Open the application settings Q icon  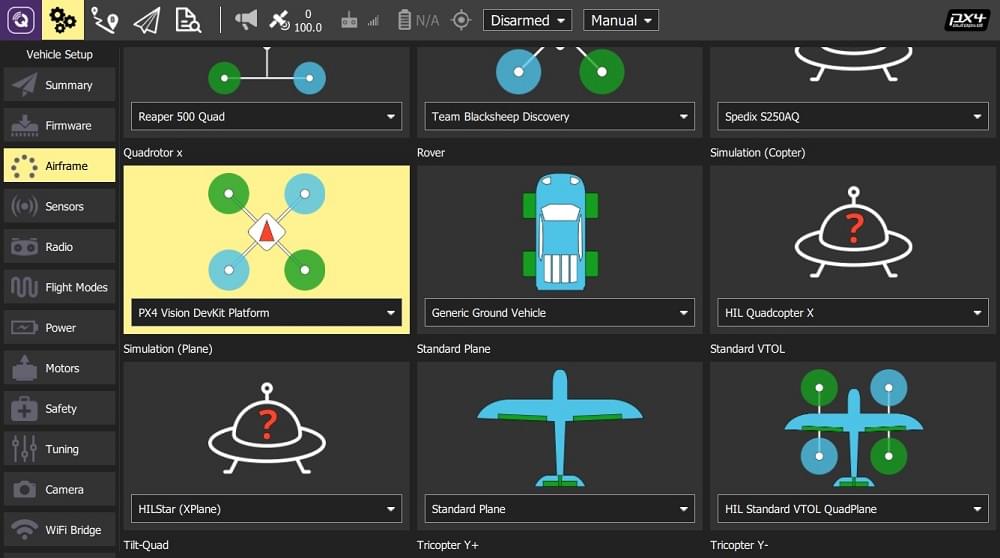click(21, 20)
